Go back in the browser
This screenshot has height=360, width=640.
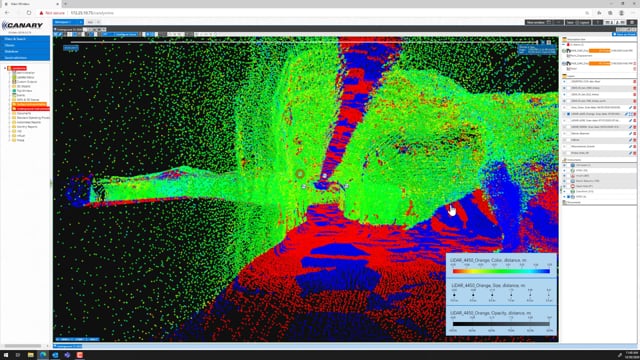click(x=7, y=13)
